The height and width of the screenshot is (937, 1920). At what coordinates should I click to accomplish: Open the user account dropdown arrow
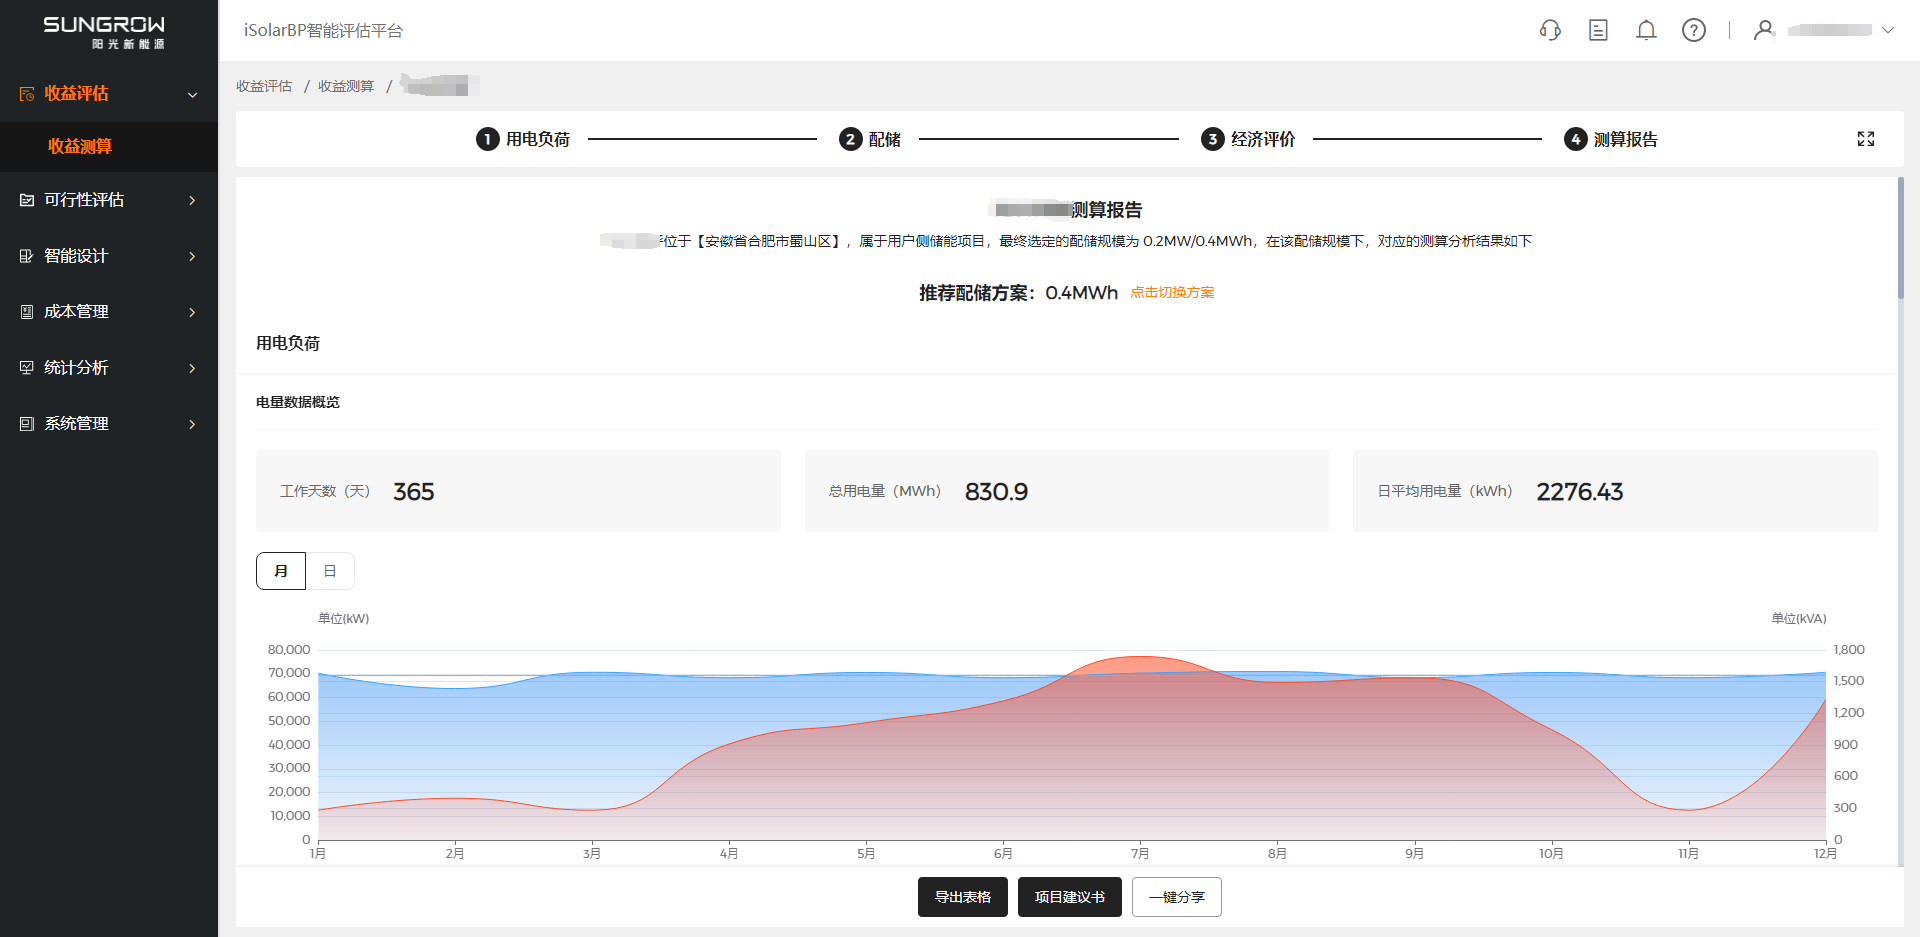coord(1888,30)
